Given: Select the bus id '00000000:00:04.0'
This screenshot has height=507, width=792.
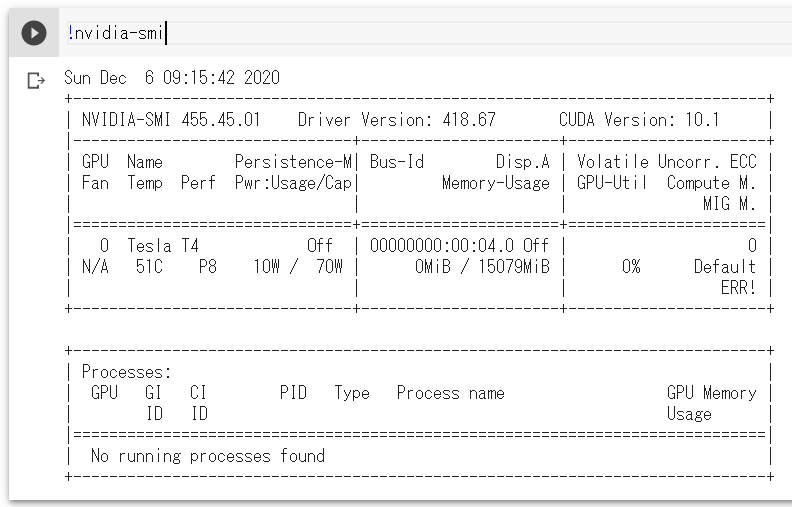Looking at the screenshot, I should [442, 246].
